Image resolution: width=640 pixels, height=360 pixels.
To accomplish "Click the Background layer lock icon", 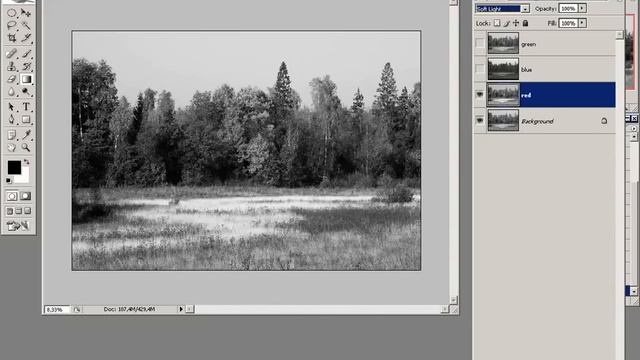I will tap(604, 120).
